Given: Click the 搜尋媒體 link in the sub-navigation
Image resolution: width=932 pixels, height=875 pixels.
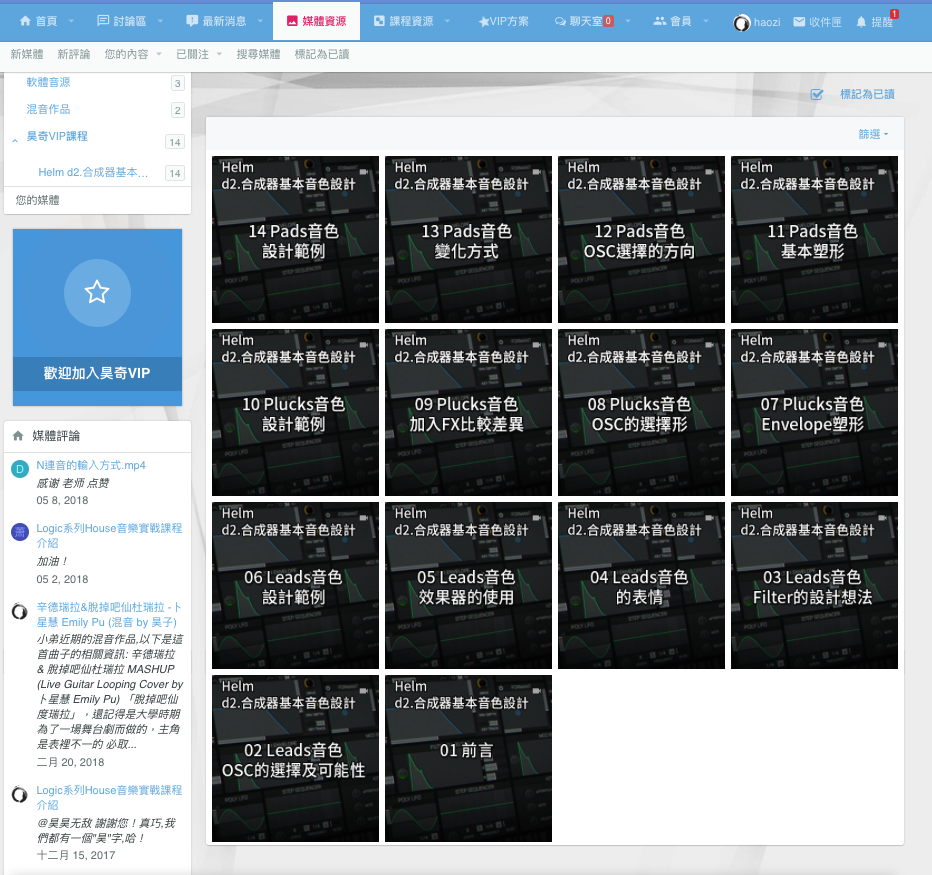Looking at the screenshot, I should click(x=258, y=54).
